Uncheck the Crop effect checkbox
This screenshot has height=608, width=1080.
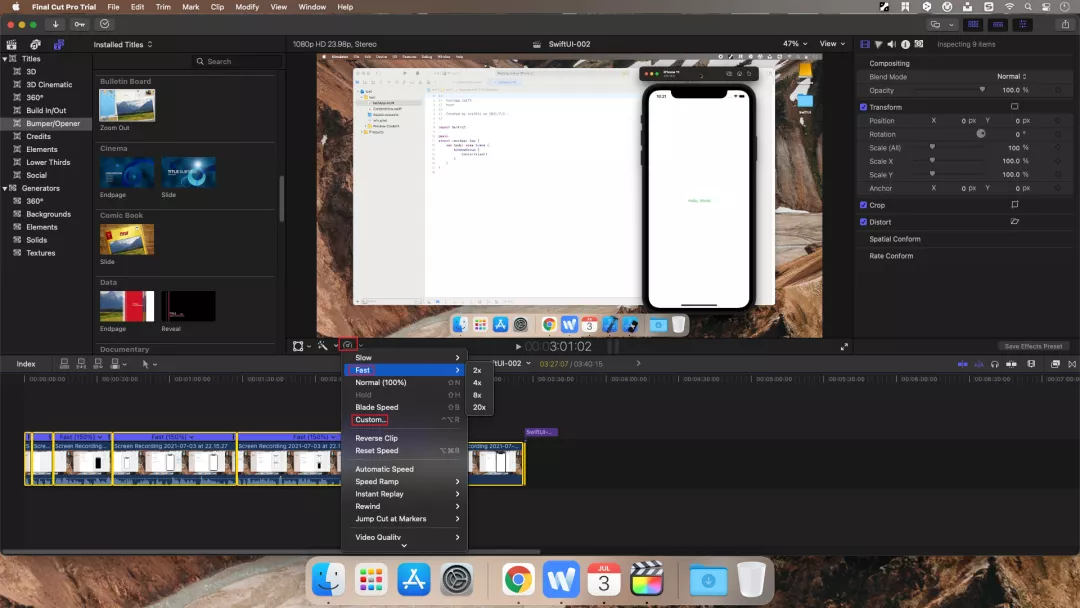click(864, 205)
